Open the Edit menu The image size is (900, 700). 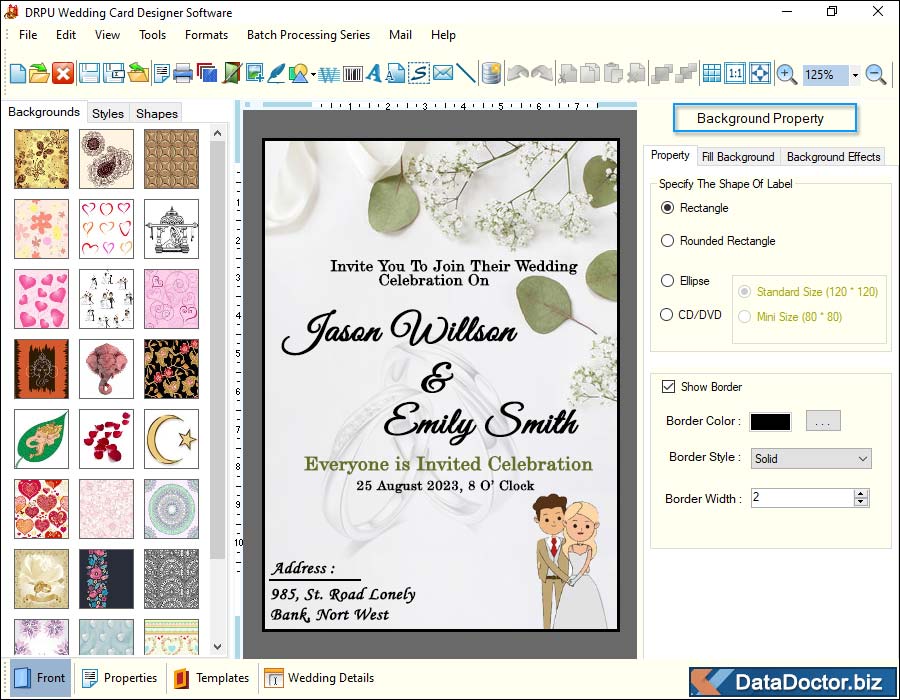(66, 35)
